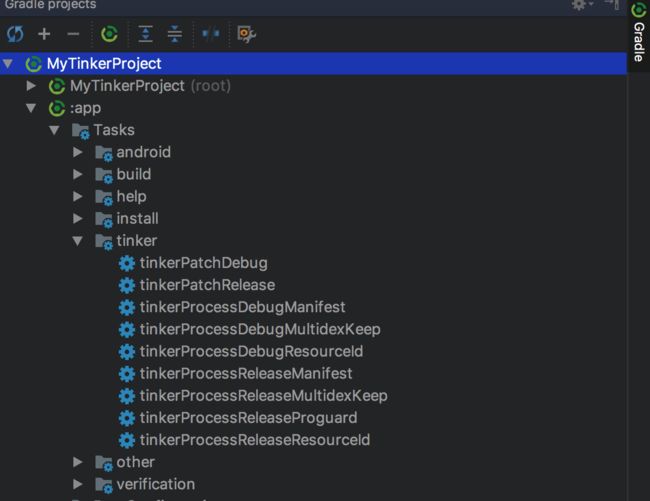Click the Tasks folder icon
The height and width of the screenshot is (501, 650).
[80, 131]
